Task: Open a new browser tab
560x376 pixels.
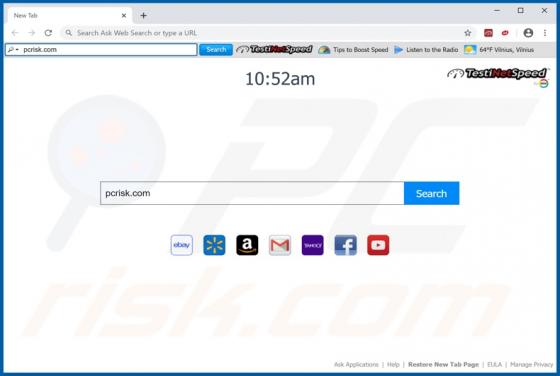Action: [144, 15]
